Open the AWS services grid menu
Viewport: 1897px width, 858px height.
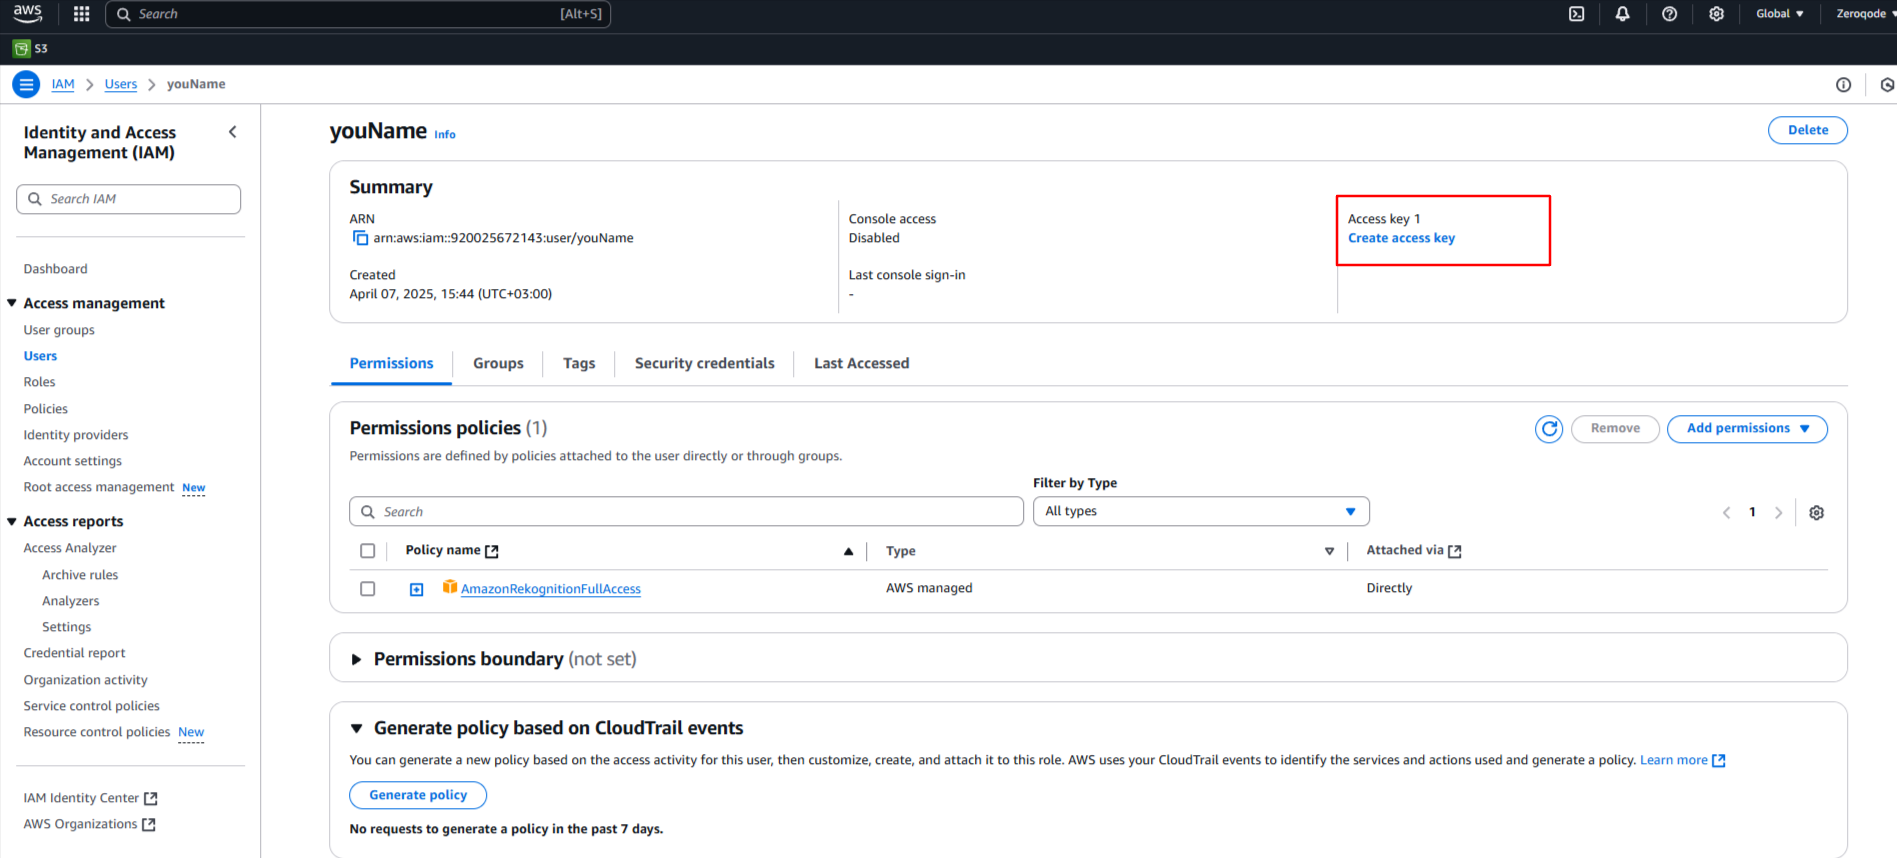click(82, 14)
